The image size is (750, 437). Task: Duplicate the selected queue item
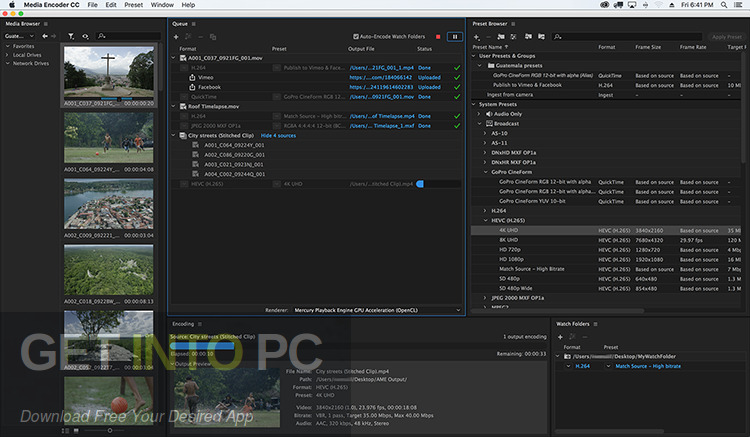coord(213,37)
